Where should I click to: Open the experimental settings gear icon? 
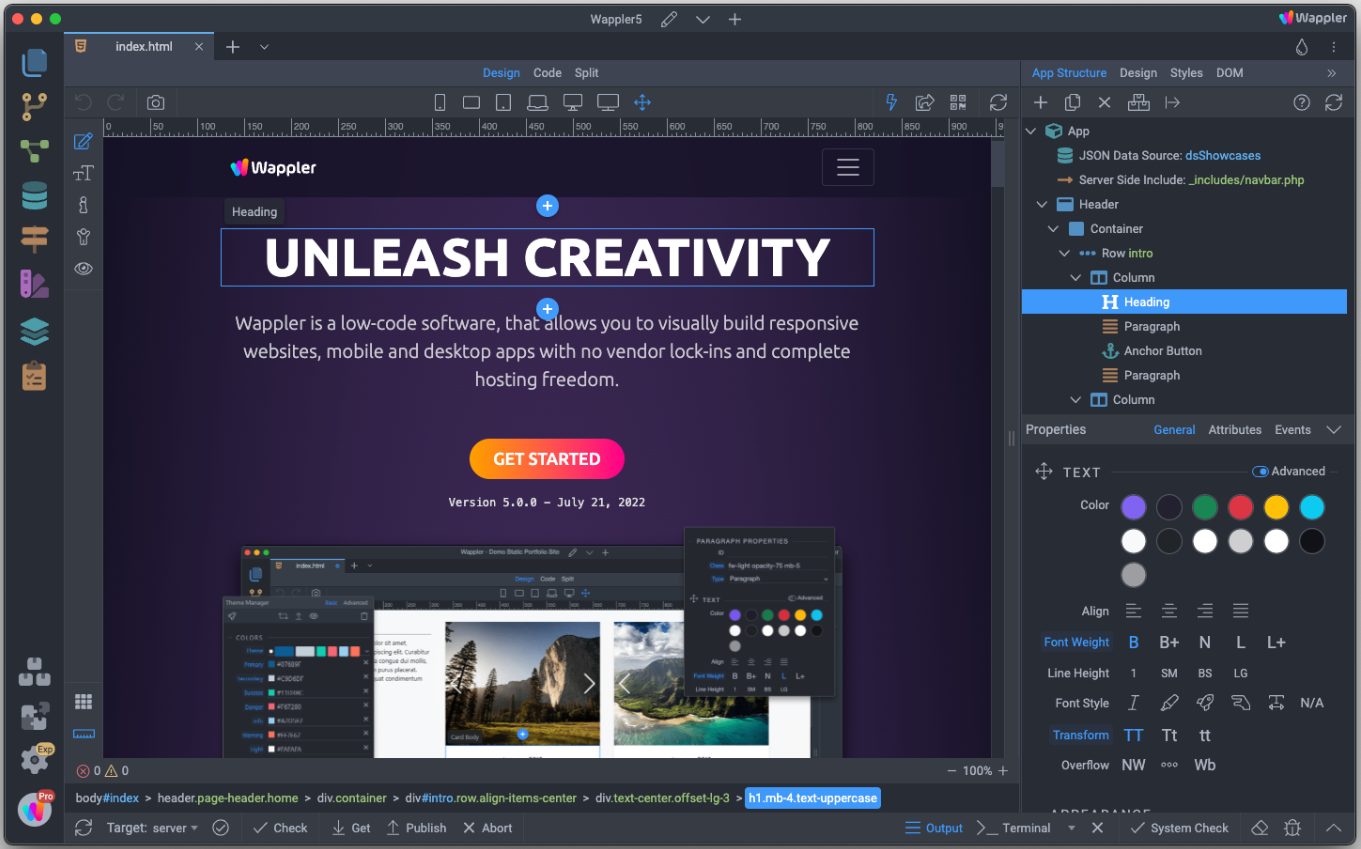(x=34, y=760)
